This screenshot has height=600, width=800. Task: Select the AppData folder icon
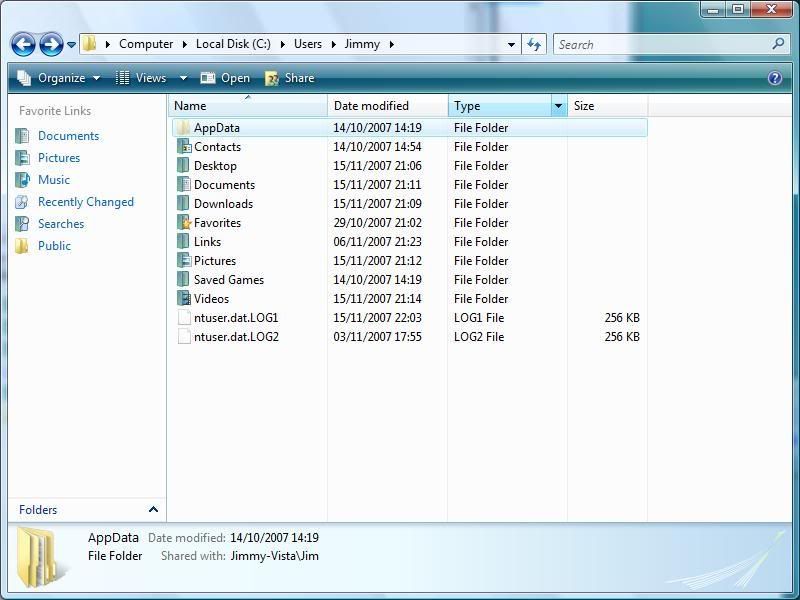tap(183, 128)
